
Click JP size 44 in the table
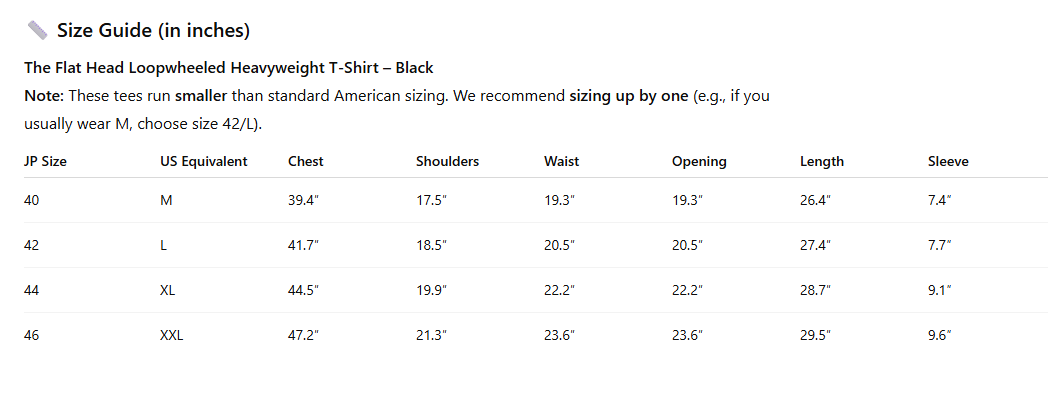click(32, 290)
